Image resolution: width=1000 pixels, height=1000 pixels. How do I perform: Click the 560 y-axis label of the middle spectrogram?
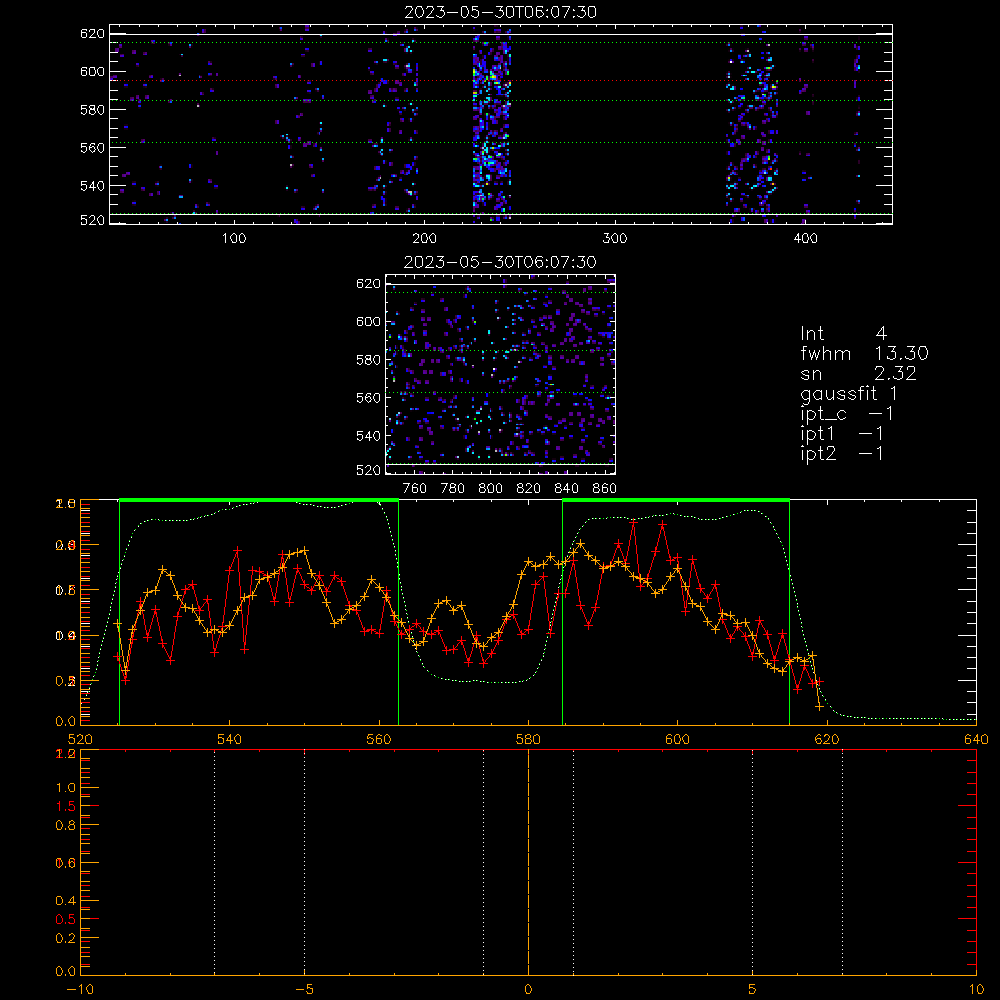pyautogui.click(x=369, y=398)
